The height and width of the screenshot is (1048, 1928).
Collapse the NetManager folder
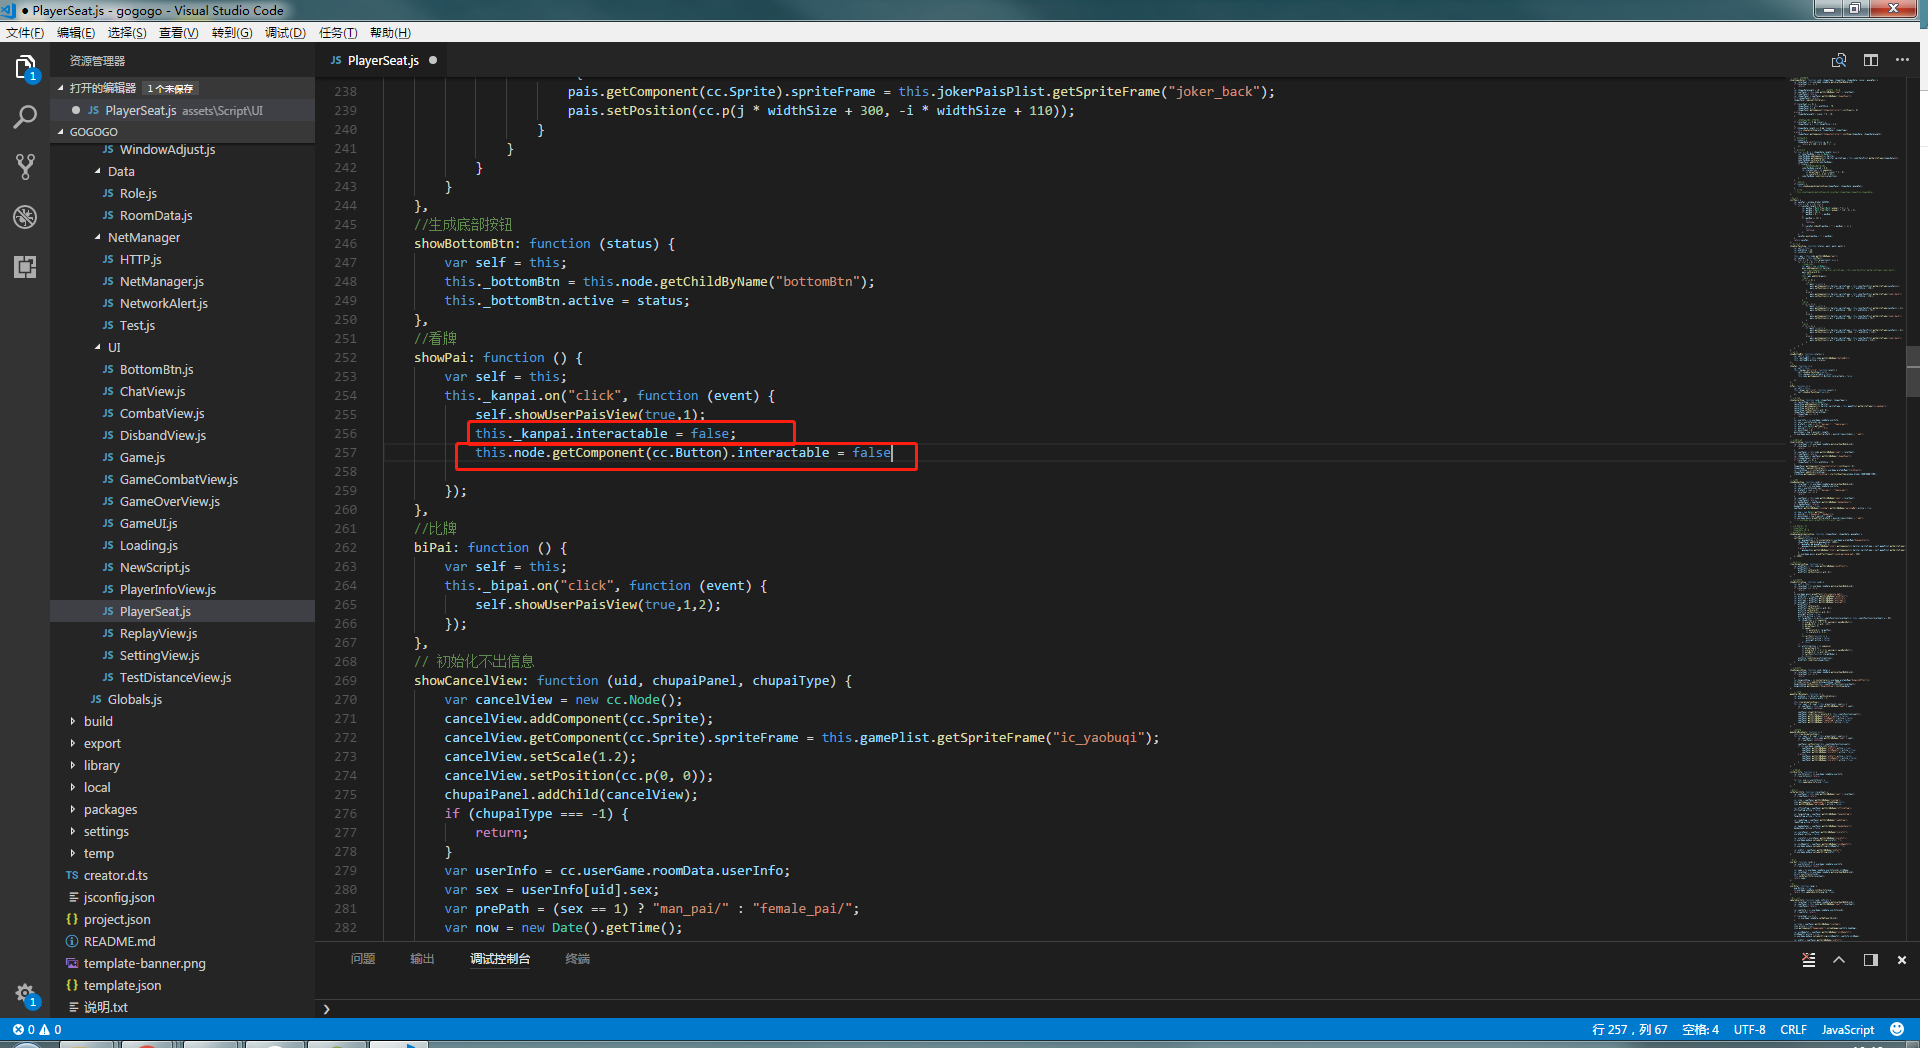[x=98, y=237]
